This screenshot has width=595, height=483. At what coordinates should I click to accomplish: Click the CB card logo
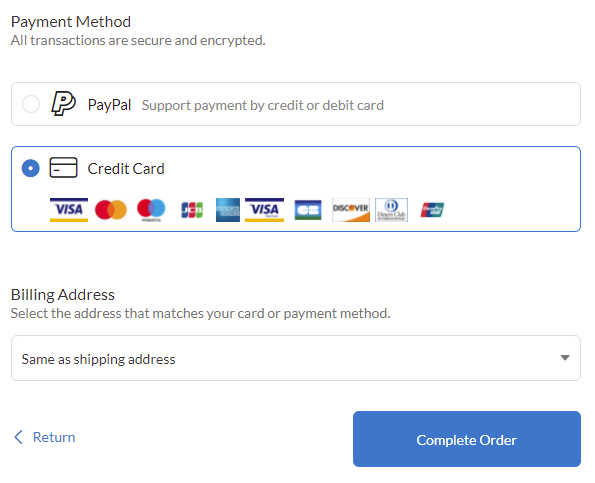pyautogui.click(x=308, y=210)
